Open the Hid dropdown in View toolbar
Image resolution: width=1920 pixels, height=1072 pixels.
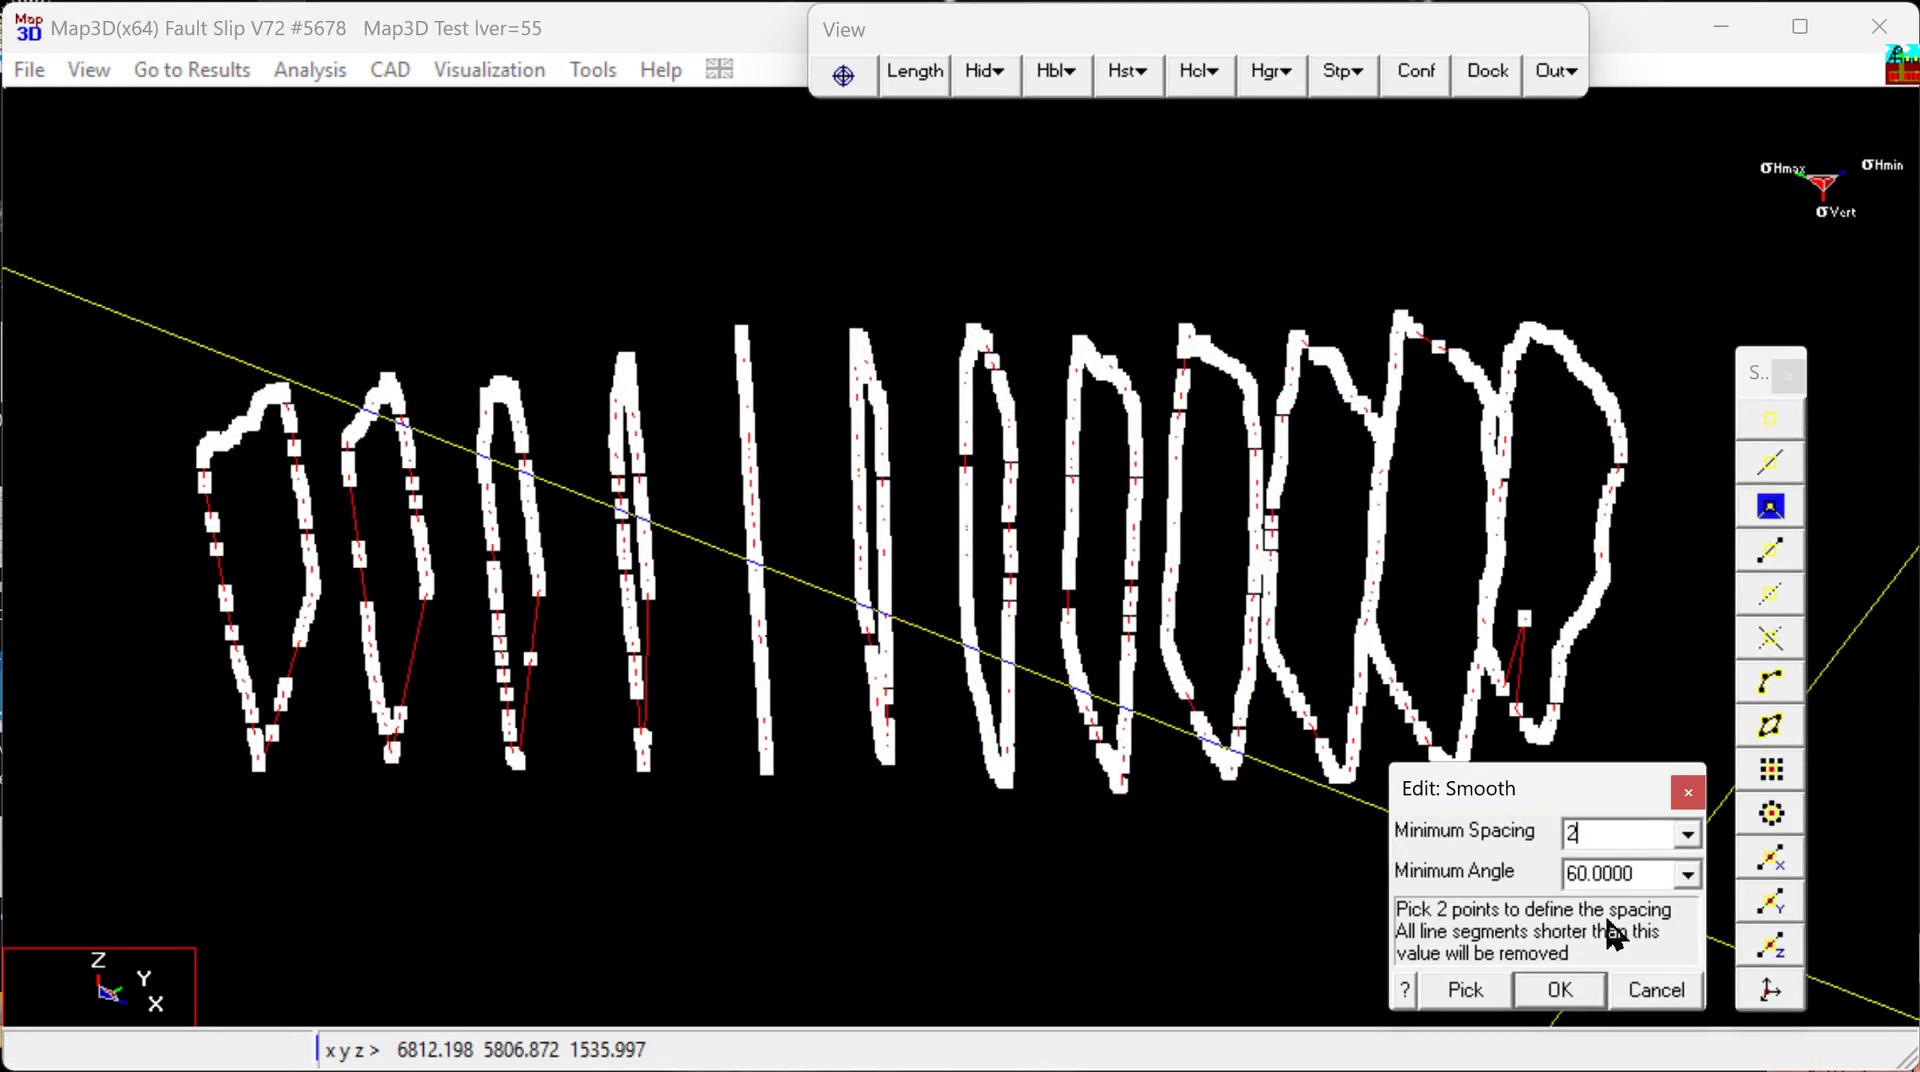pos(984,71)
